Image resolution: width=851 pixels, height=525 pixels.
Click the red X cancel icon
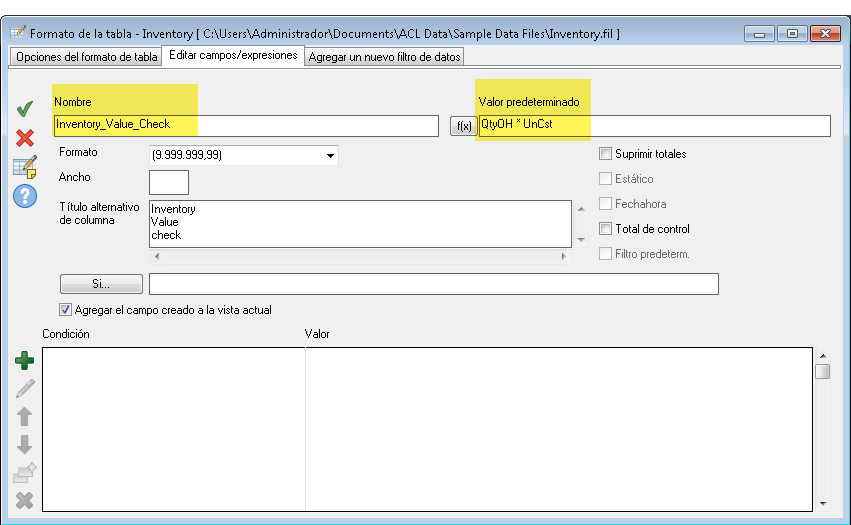[x=25, y=138]
